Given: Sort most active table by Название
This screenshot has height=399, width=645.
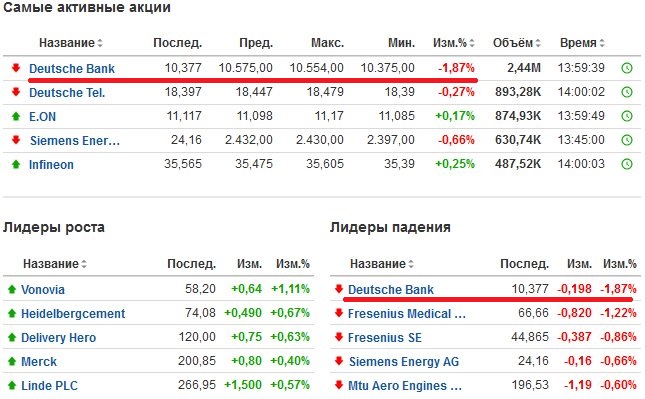Looking at the screenshot, I should click(71, 43).
